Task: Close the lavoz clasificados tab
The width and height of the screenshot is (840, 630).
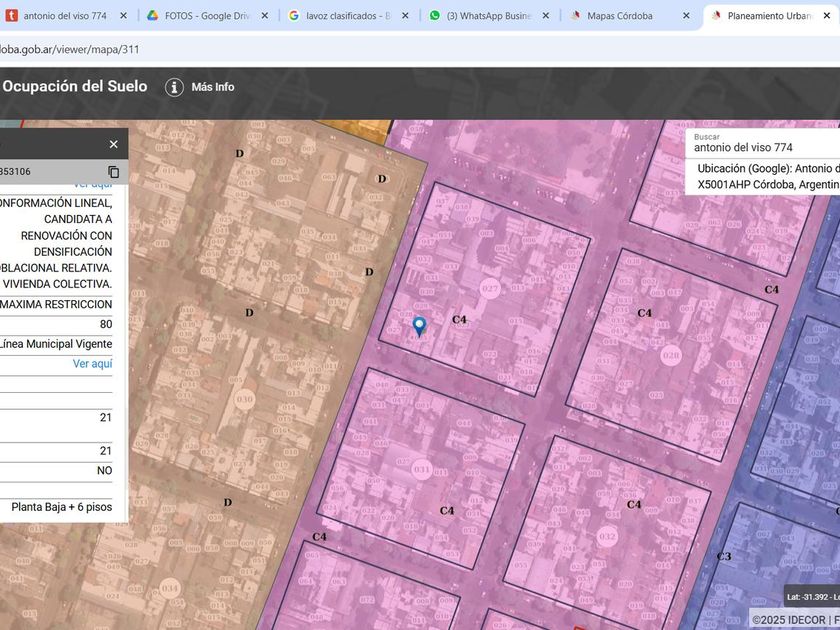Action: pos(404,16)
